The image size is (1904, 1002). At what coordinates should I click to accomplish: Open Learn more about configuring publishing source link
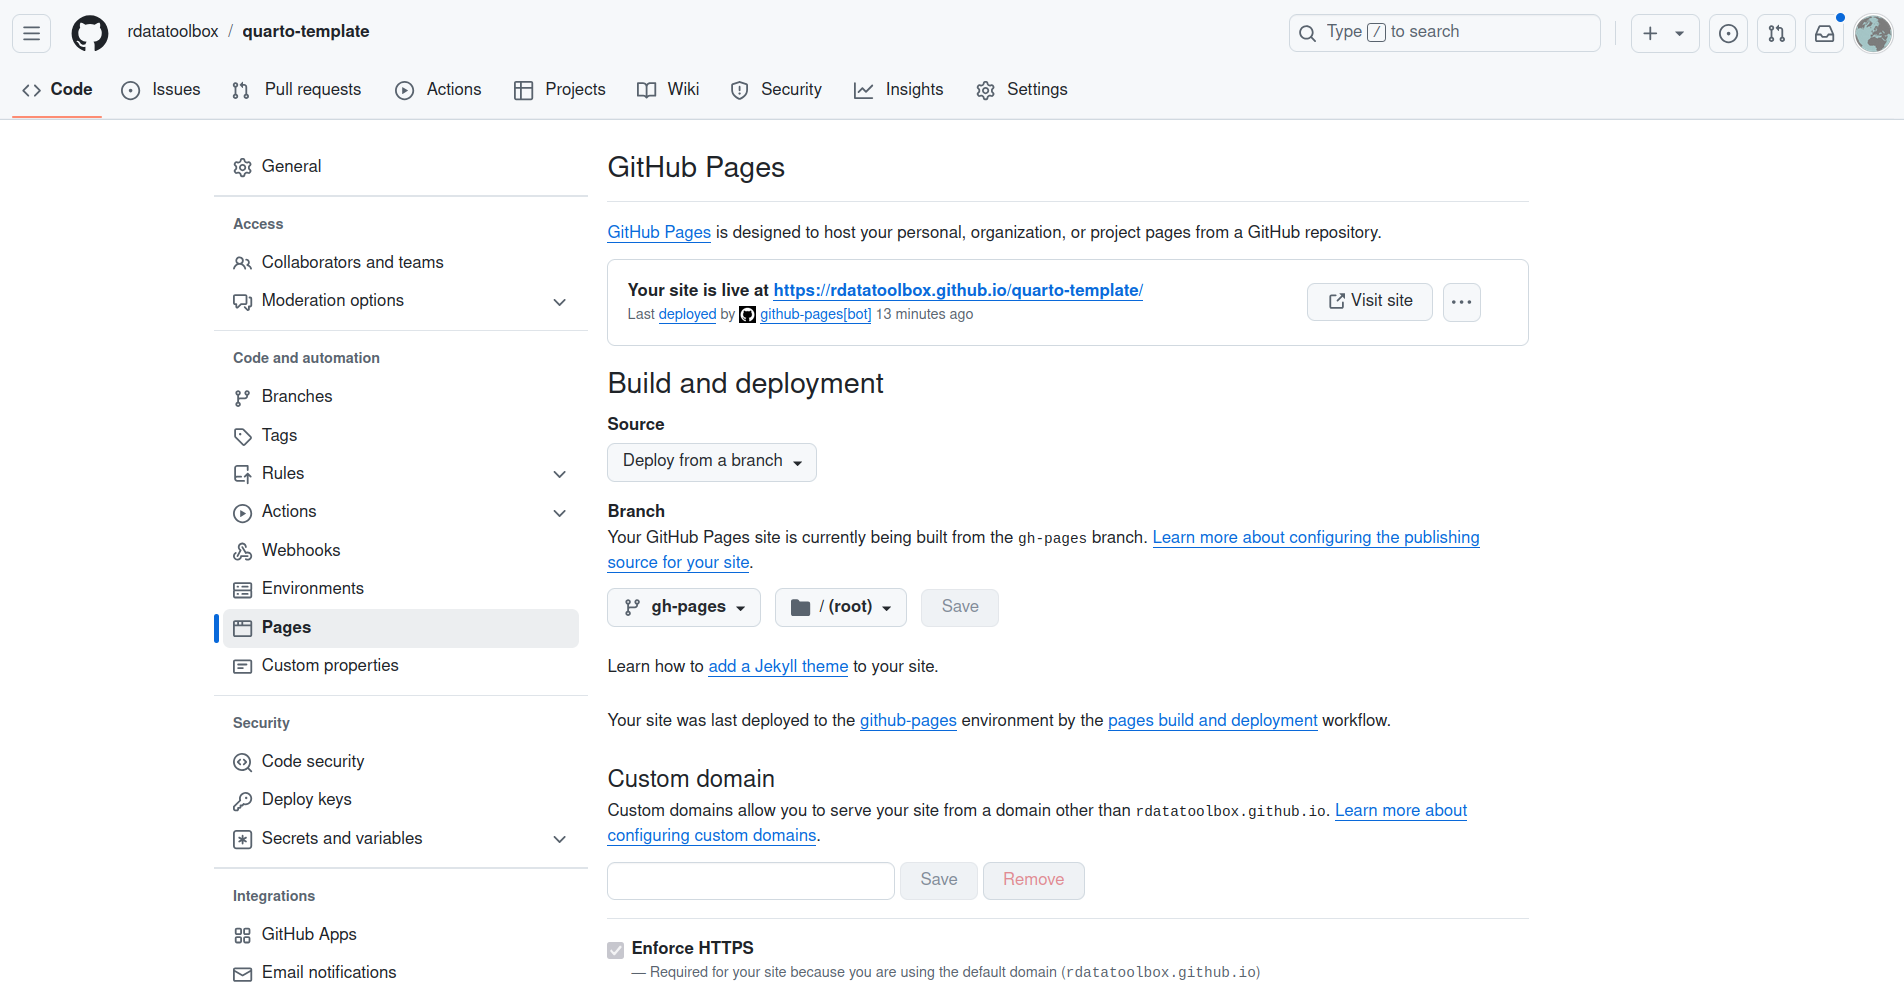point(1316,537)
